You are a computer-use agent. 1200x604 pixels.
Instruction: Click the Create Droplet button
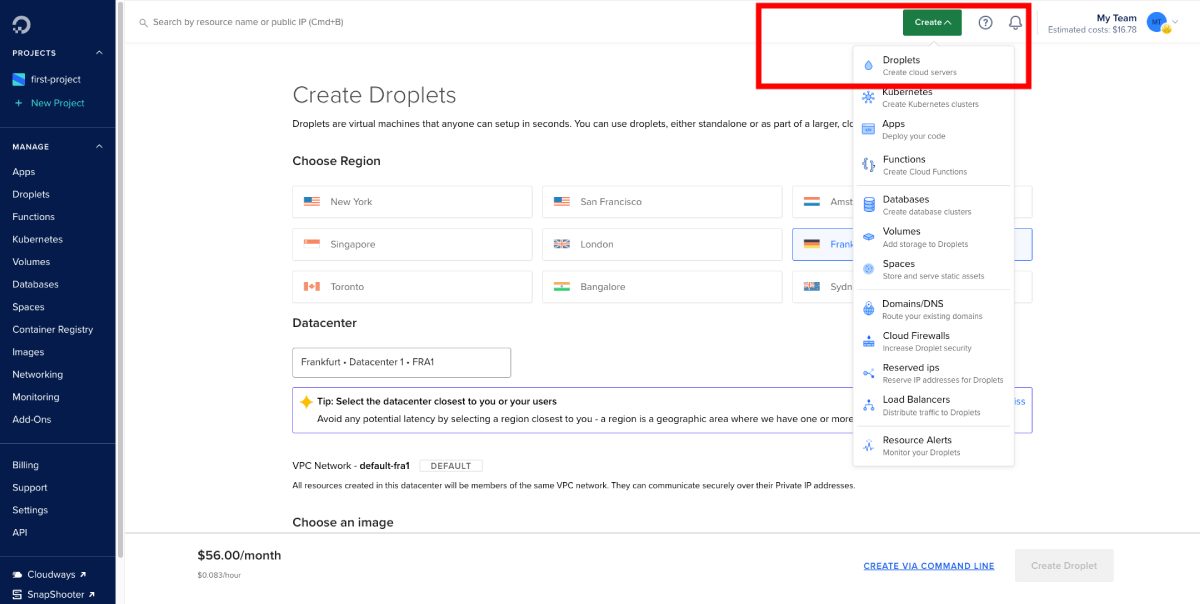tap(1064, 566)
